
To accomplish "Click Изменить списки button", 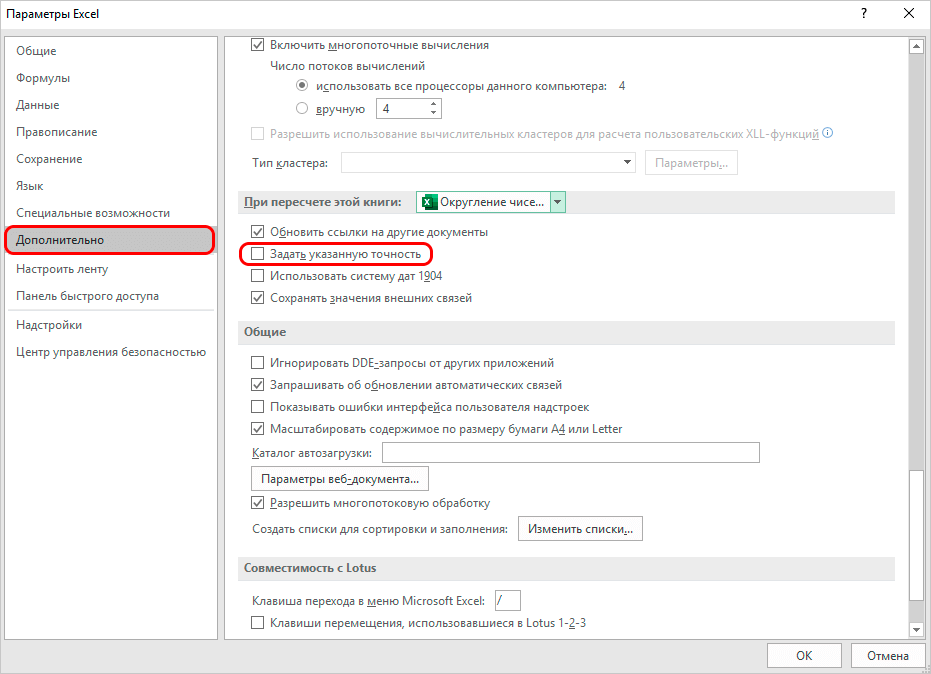I will click(580, 529).
